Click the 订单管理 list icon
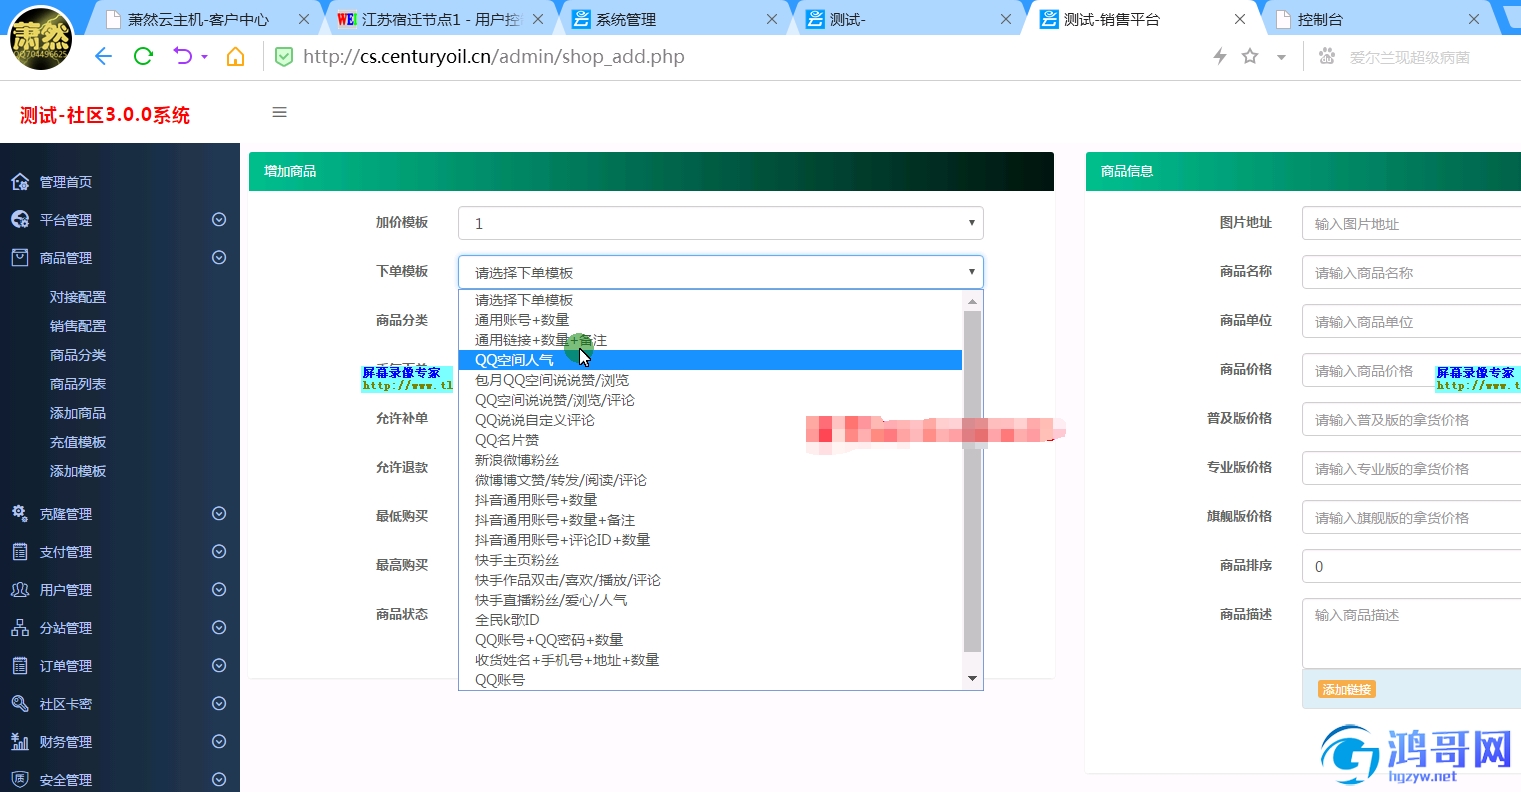 pyautogui.click(x=20, y=666)
